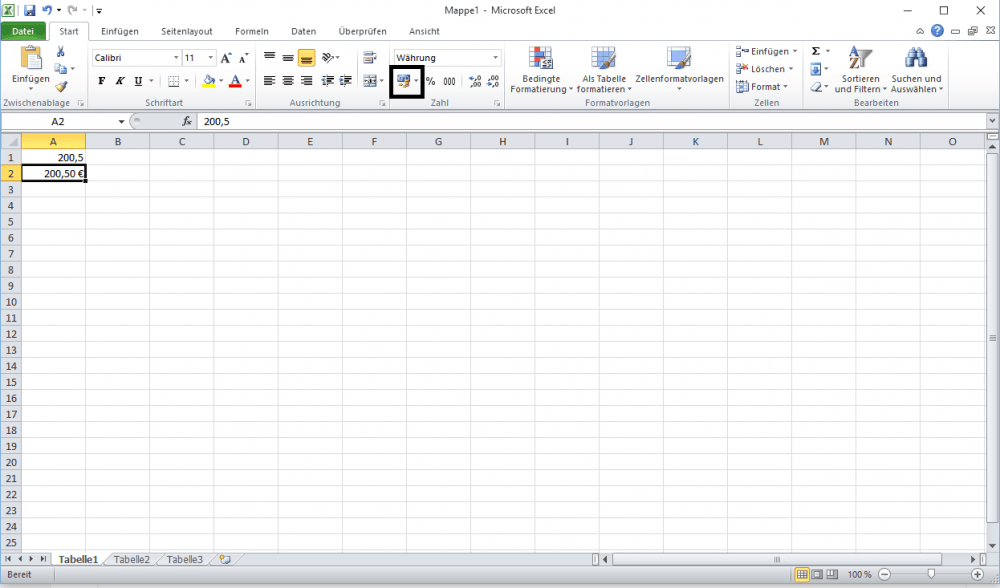Screen dimensions: 1000x588
Task: Click the Clear eraser icon
Action: 816,87
